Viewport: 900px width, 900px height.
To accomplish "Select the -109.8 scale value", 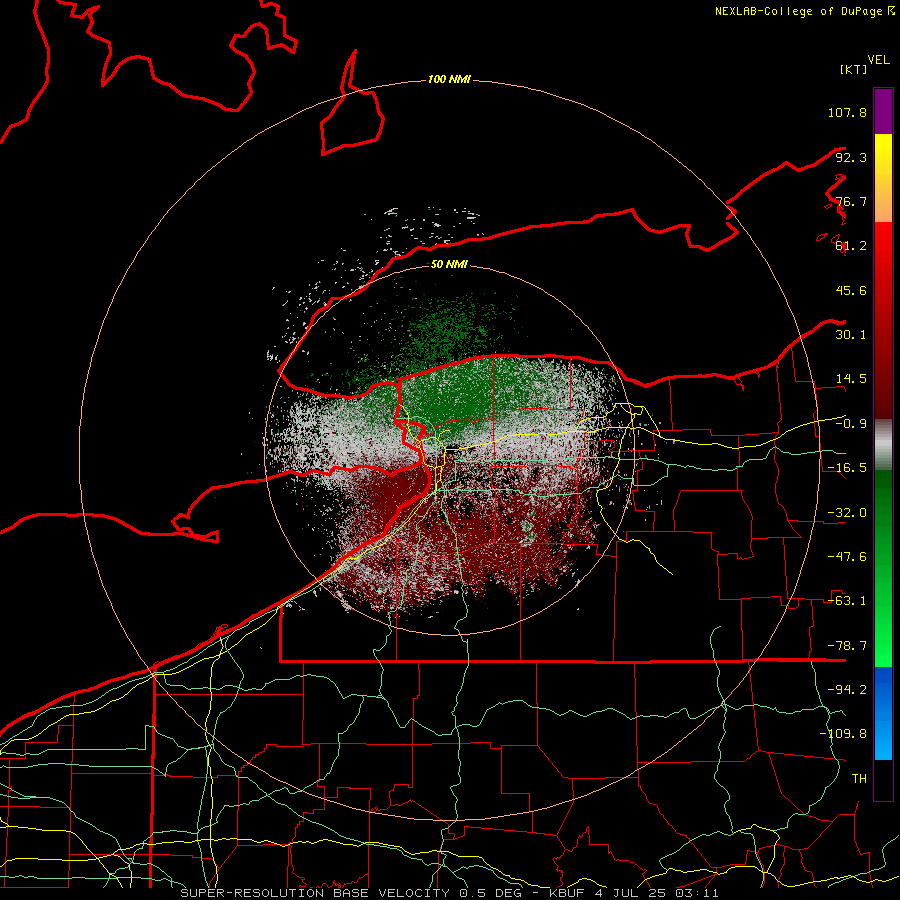I will pyautogui.click(x=843, y=734).
